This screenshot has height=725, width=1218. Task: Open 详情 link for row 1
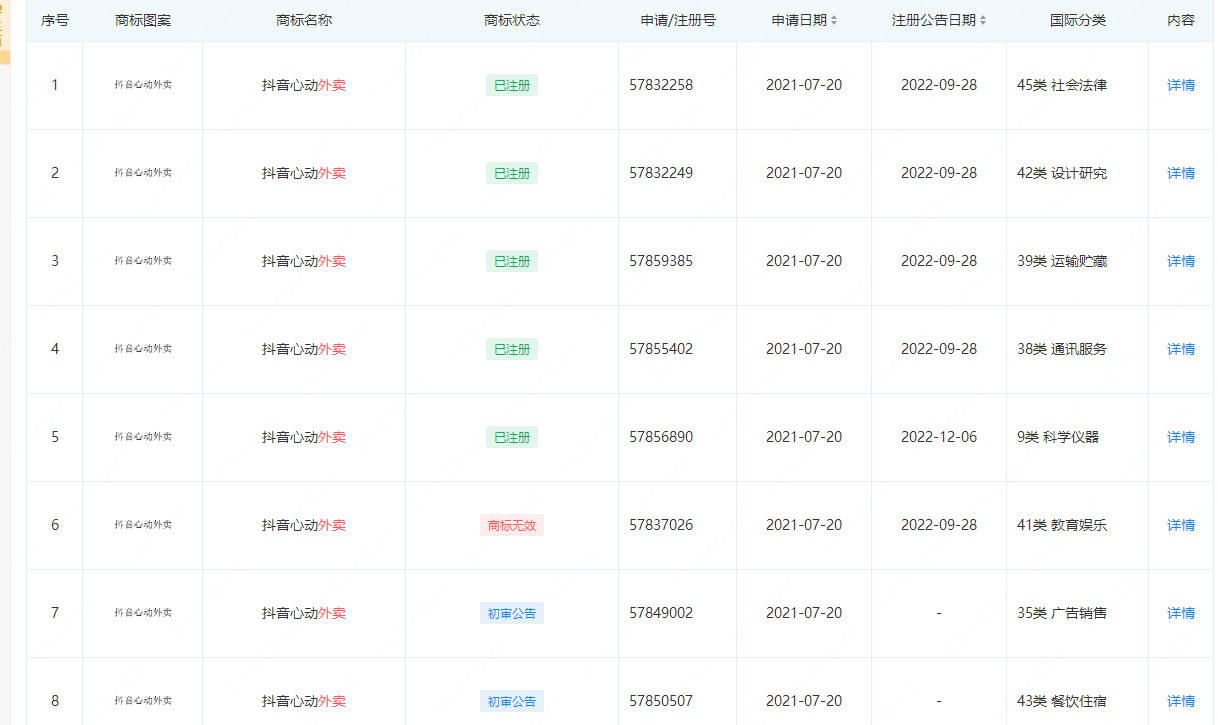pyautogui.click(x=1181, y=85)
